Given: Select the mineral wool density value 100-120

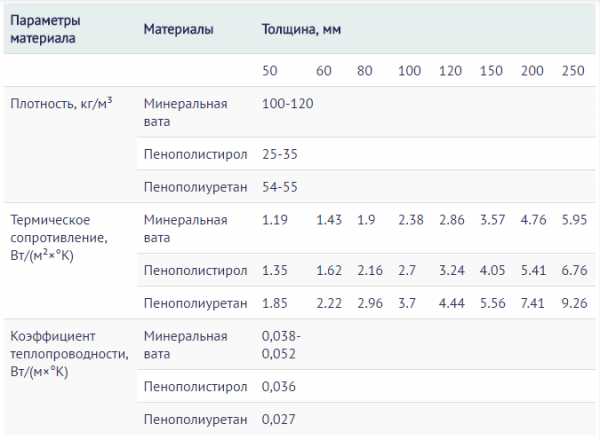Looking at the screenshot, I should click(x=287, y=104).
